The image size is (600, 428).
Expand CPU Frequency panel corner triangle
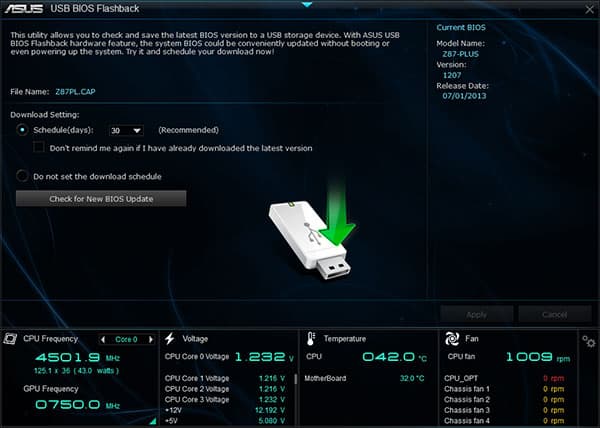click(x=153, y=421)
